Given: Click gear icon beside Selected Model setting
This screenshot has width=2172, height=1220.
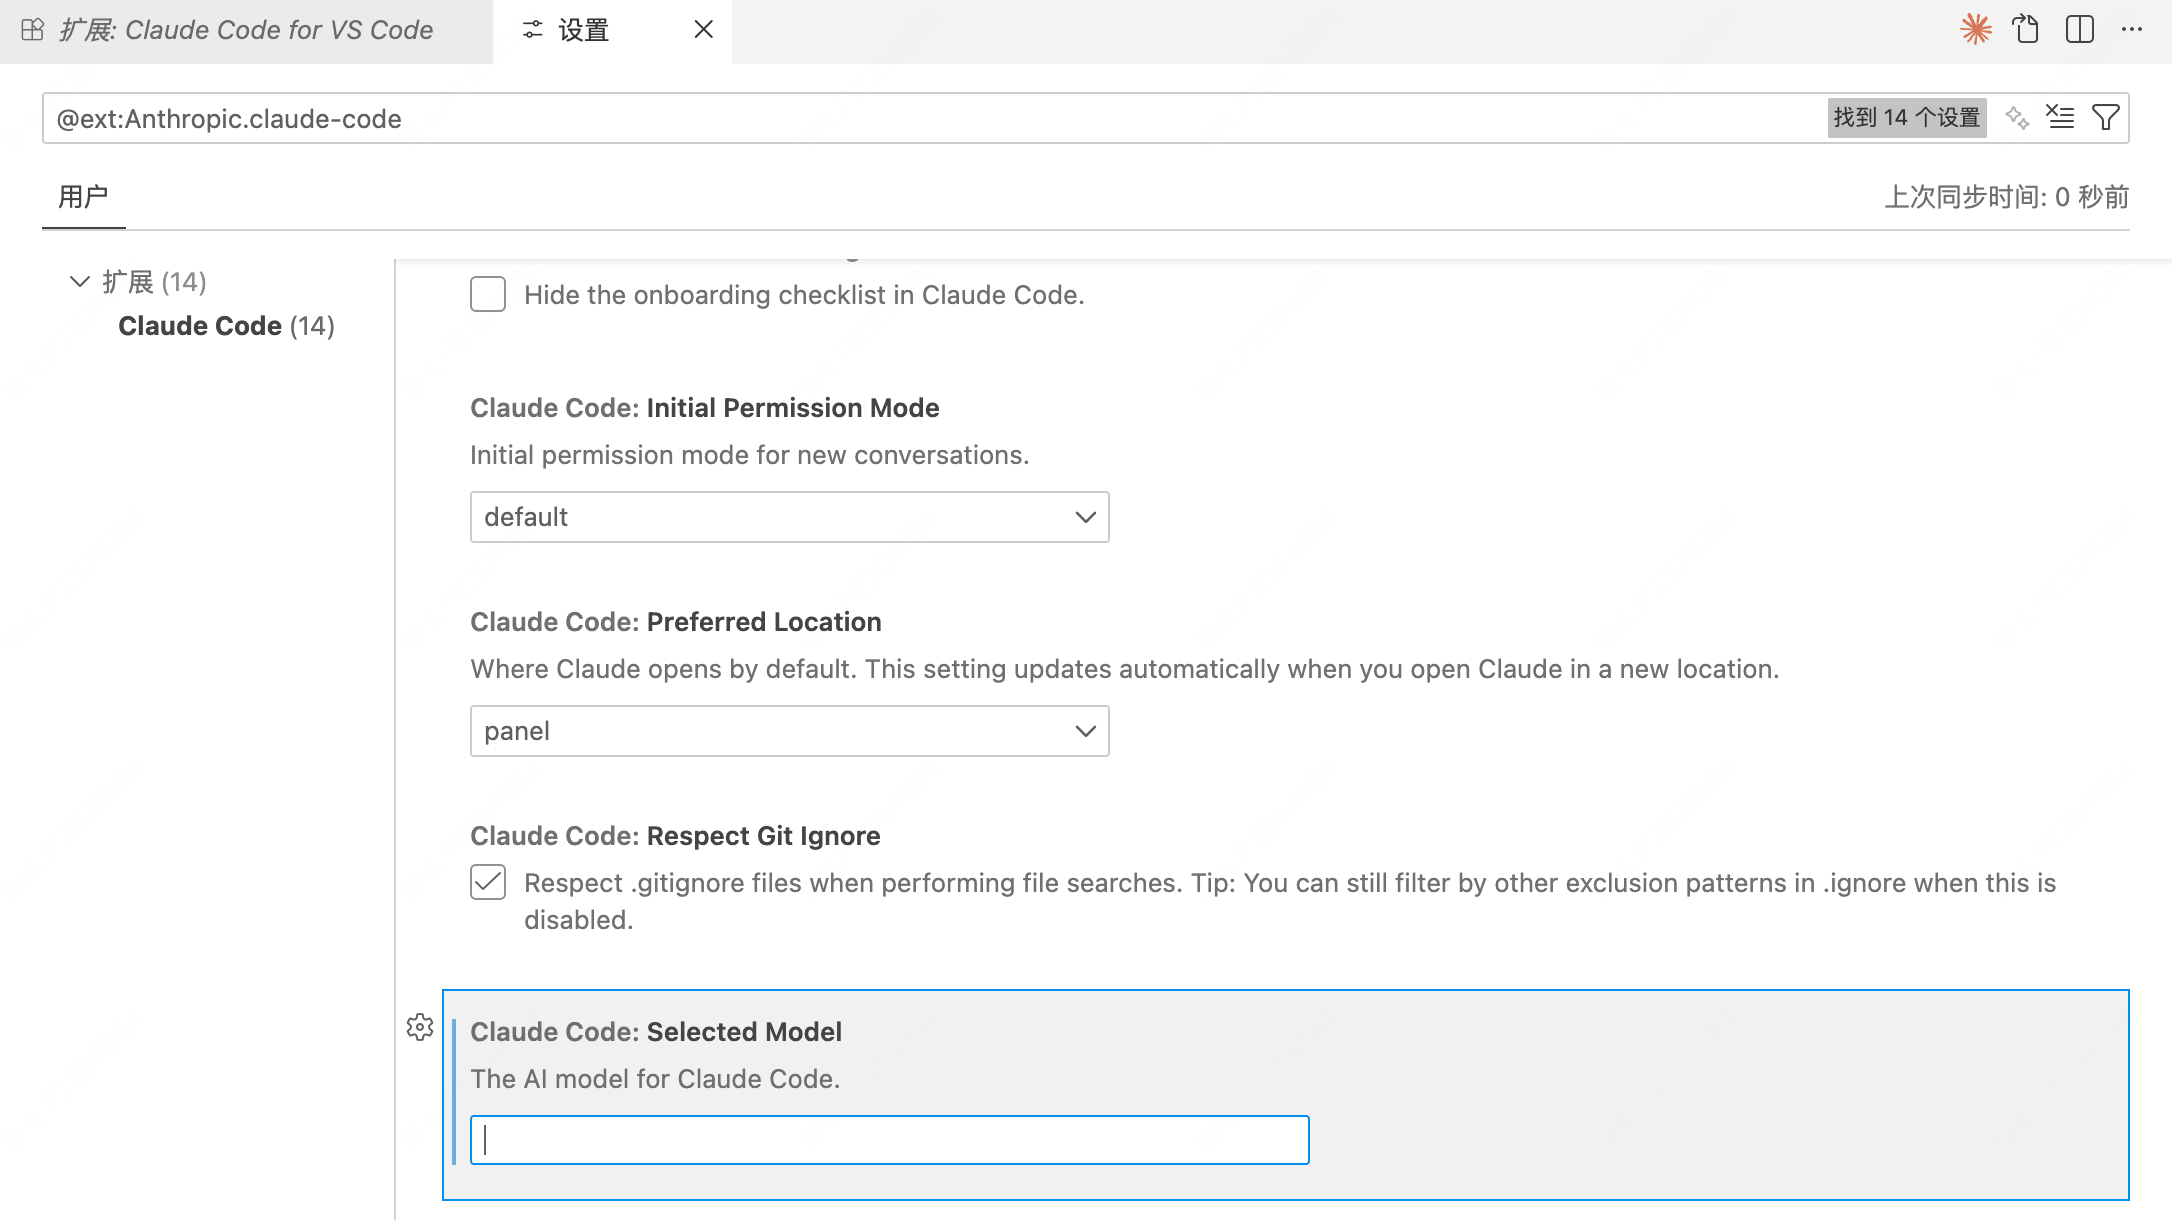Looking at the screenshot, I should click(x=420, y=1027).
